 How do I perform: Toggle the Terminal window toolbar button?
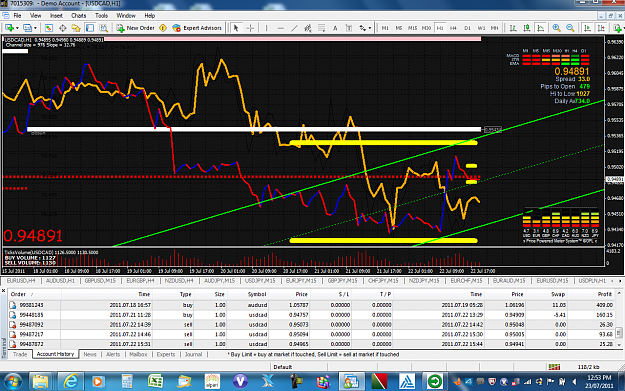[x=90, y=28]
